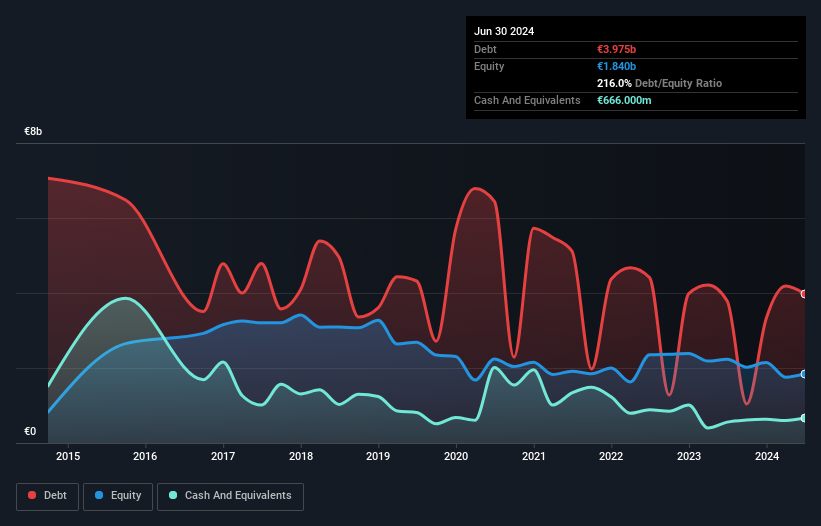Click the 2021 x-axis label
The image size is (821, 526).
click(x=534, y=456)
